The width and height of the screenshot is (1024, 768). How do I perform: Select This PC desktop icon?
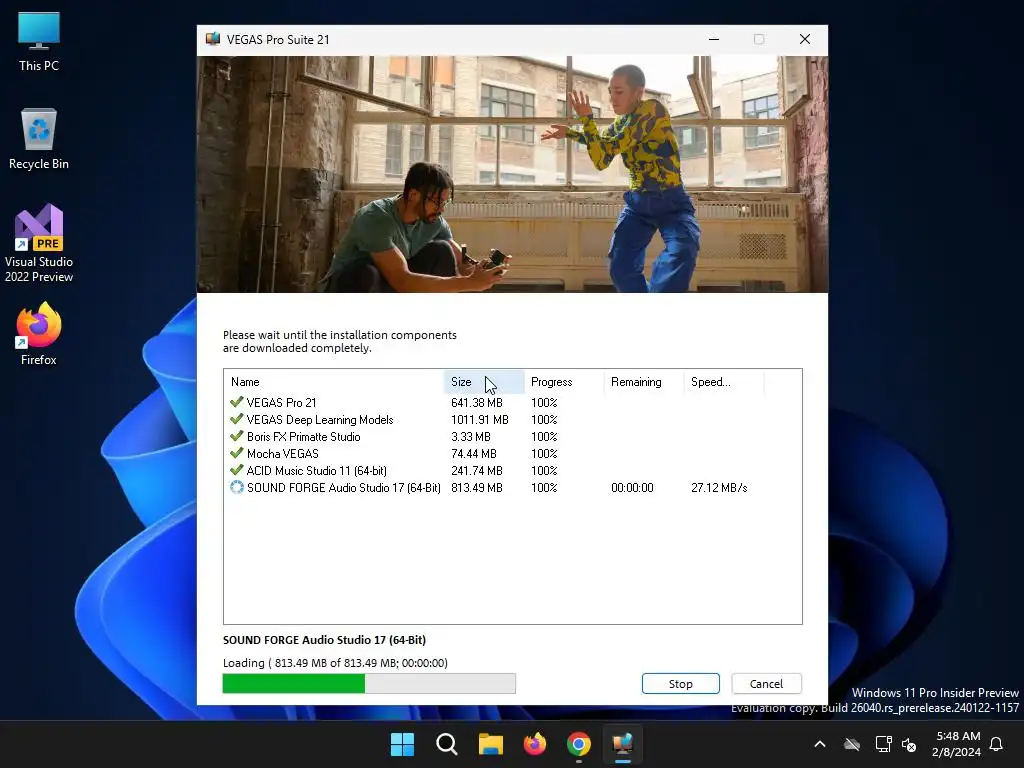click(39, 42)
